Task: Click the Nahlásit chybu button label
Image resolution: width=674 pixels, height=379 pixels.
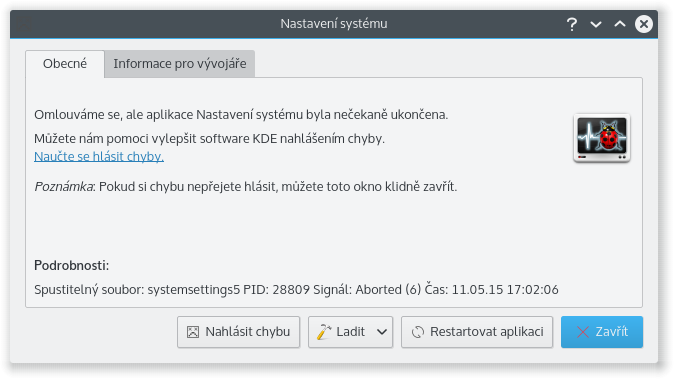Action: tap(248, 332)
